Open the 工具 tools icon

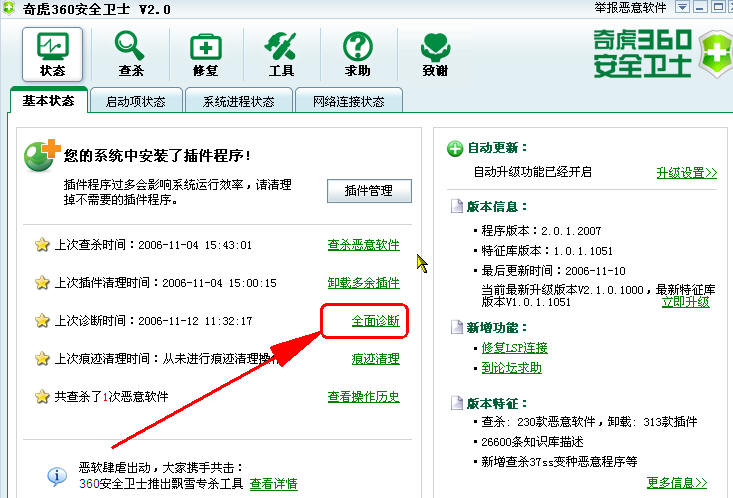[281, 54]
